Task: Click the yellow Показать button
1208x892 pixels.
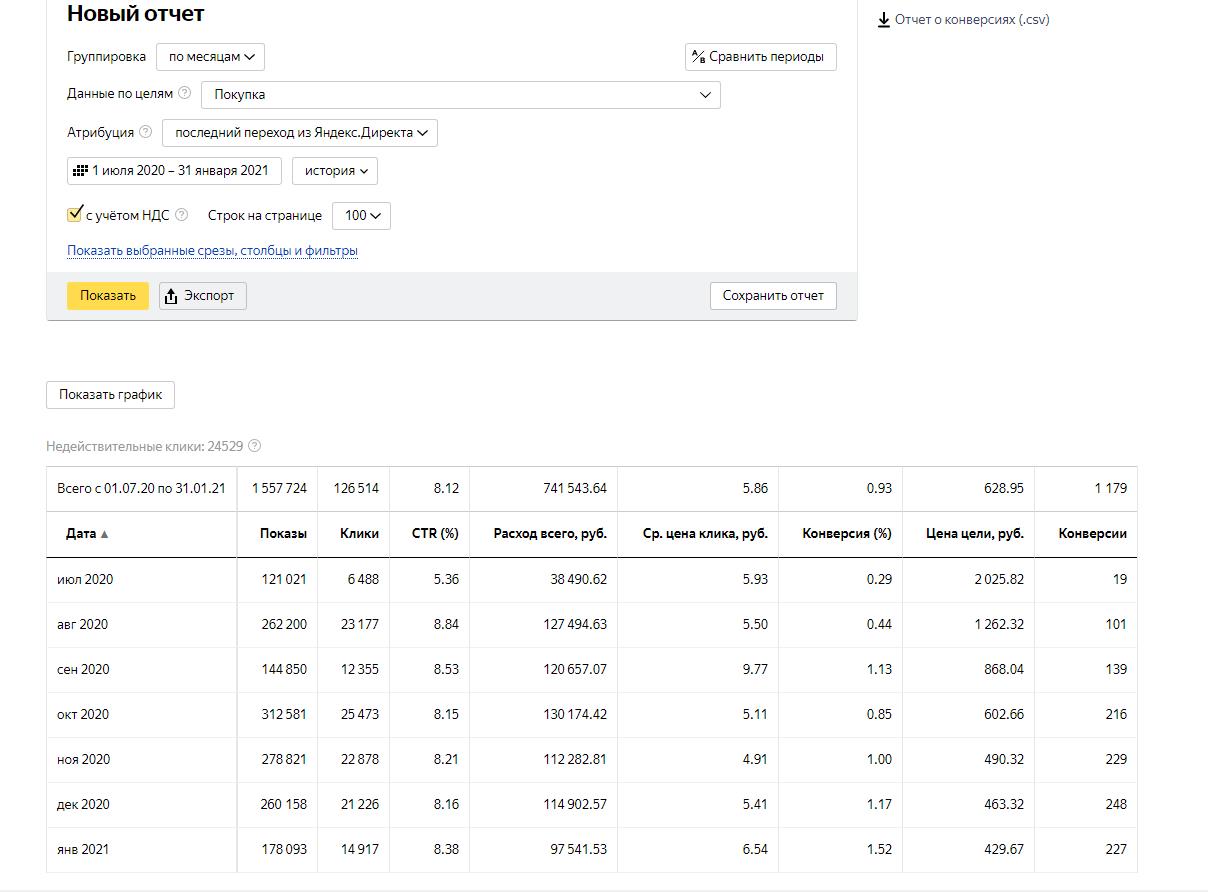Action: click(108, 296)
